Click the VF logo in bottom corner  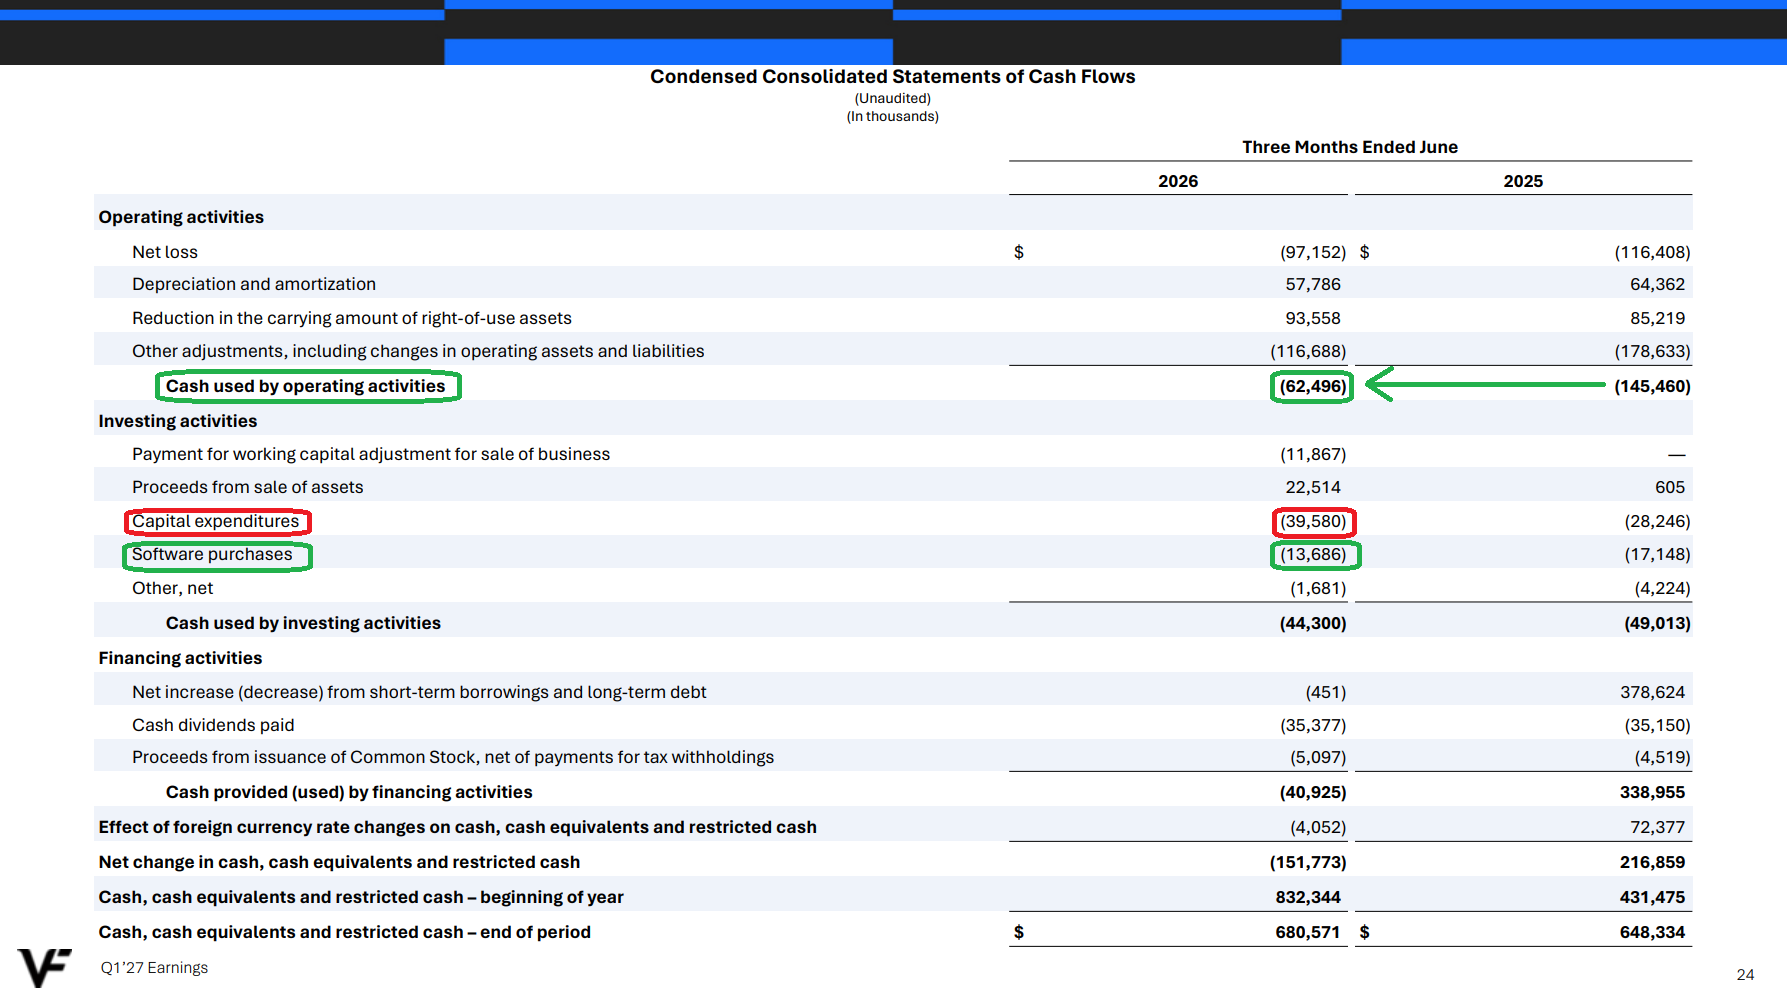45,967
